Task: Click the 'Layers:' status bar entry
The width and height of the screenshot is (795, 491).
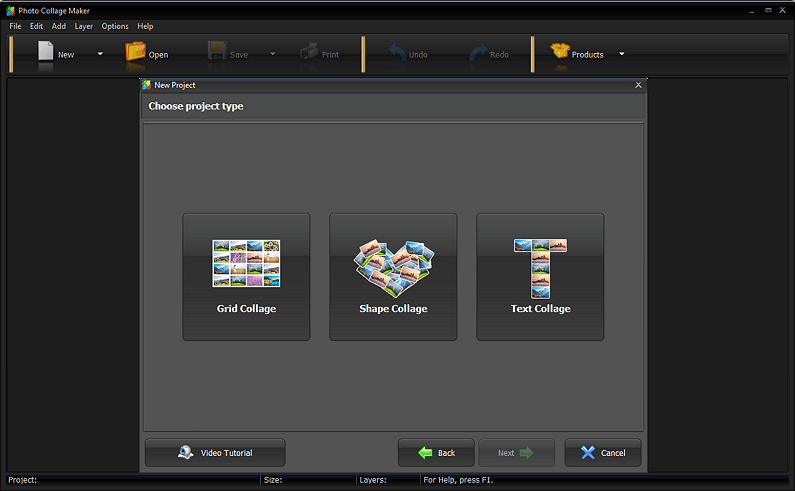Action: pyautogui.click(x=373, y=480)
